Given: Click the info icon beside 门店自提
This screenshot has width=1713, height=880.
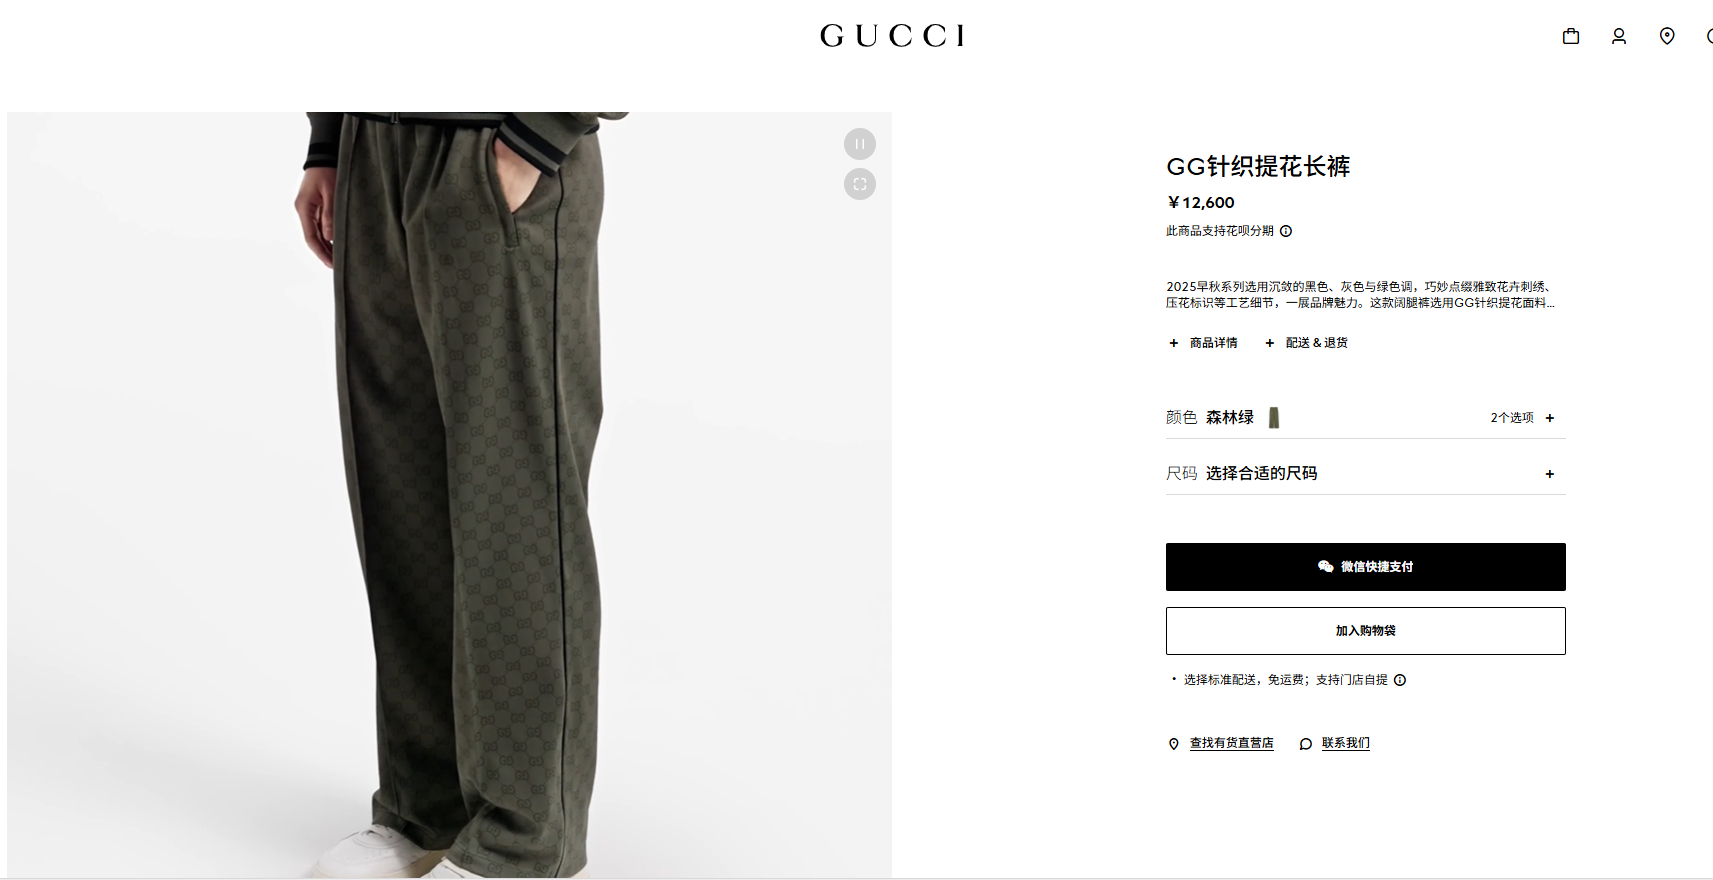Looking at the screenshot, I should point(1400,680).
